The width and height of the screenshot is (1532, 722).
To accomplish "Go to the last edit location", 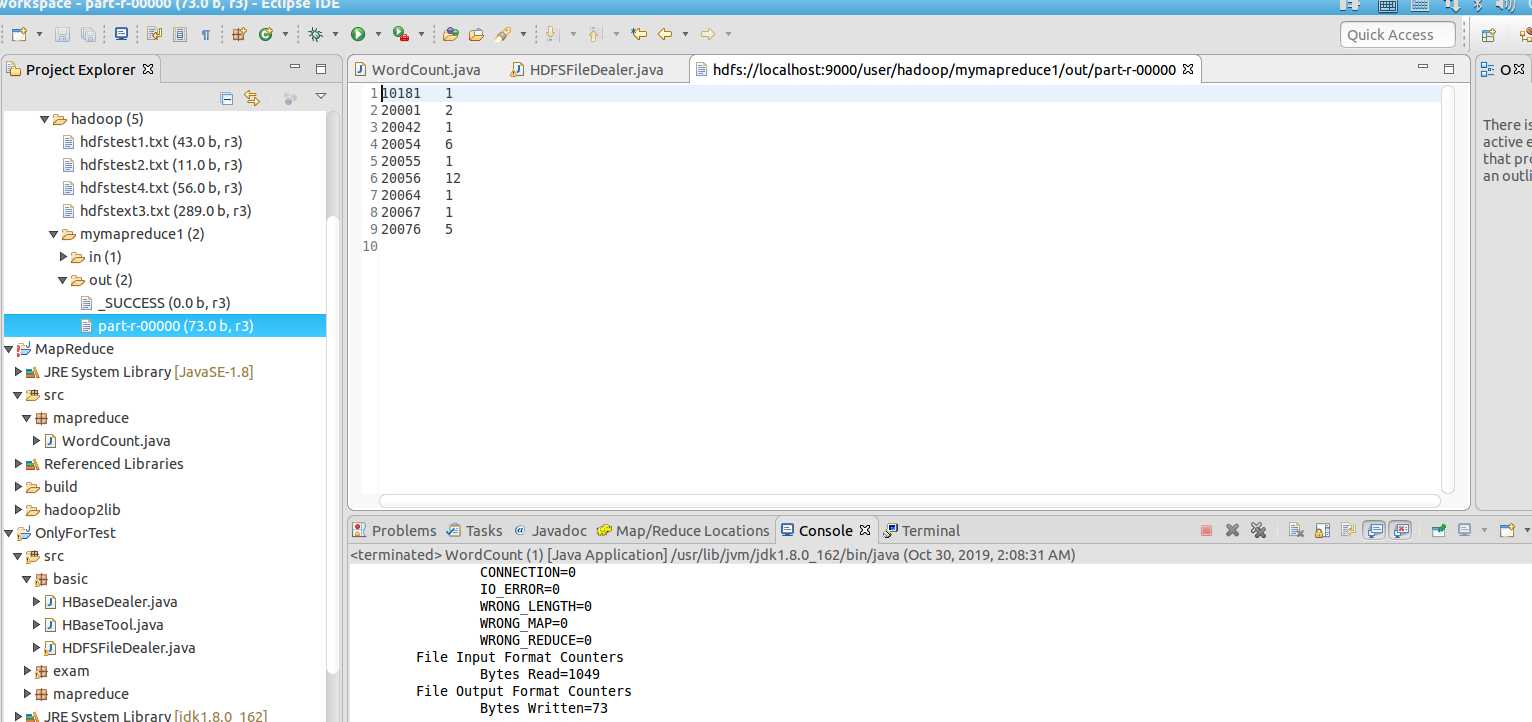I will coord(639,34).
